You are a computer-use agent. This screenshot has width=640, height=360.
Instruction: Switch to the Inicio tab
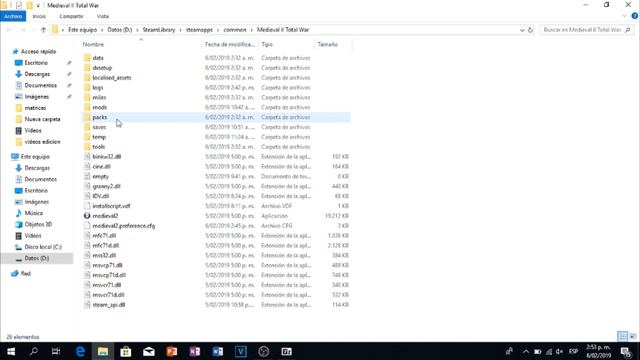tap(39, 16)
